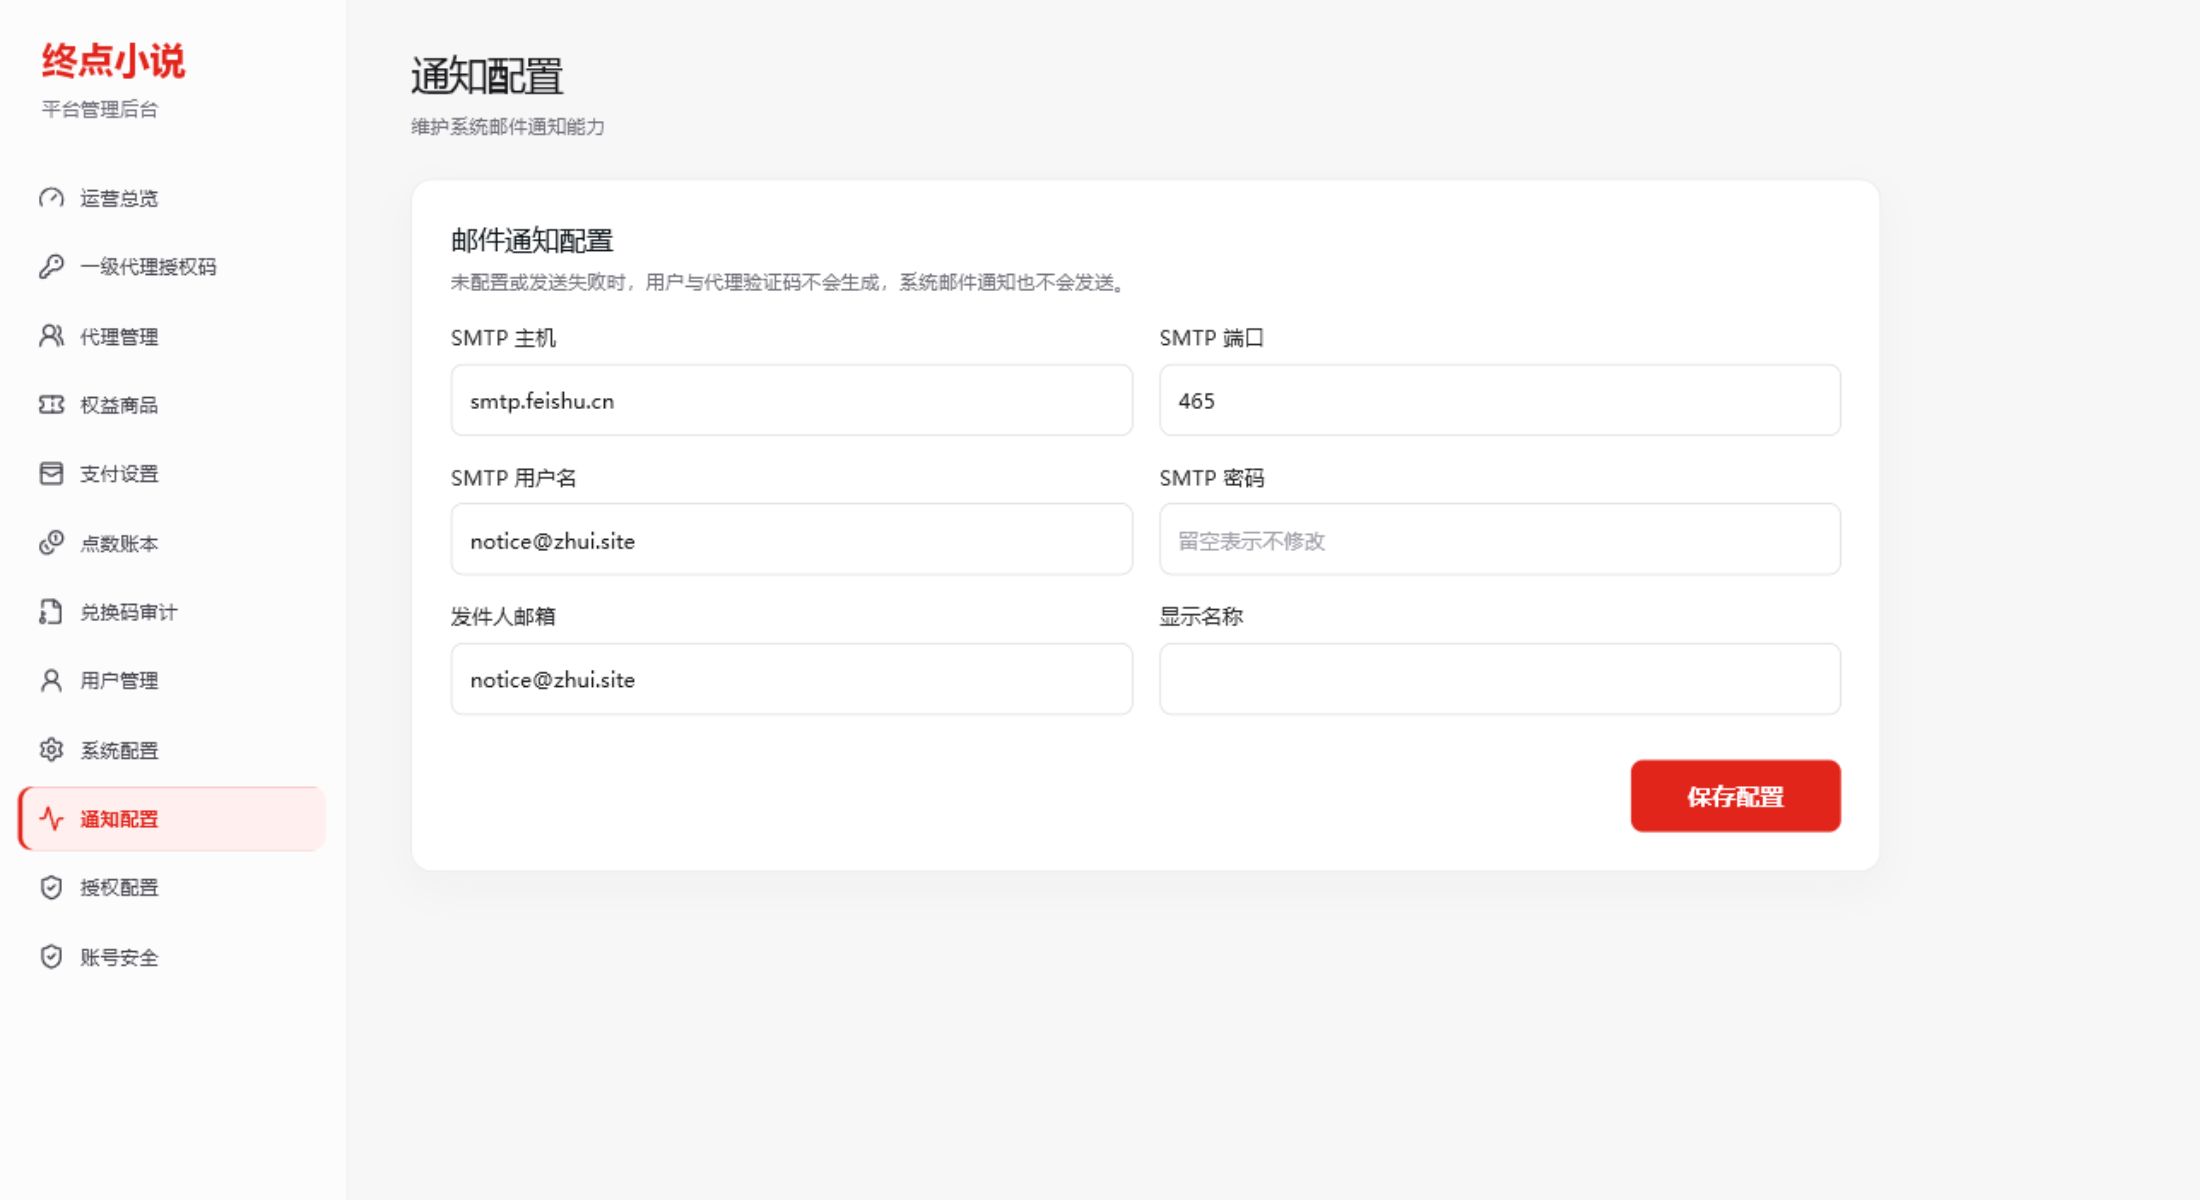Viewport: 2200px width, 1200px height.
Task: Open the 一级代理授权码 page
Action: pos(172,266)
